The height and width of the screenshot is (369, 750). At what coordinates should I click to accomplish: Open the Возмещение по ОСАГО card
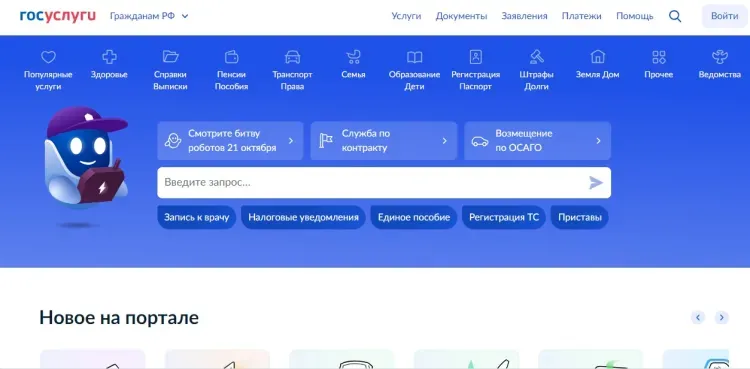[537, 141]
